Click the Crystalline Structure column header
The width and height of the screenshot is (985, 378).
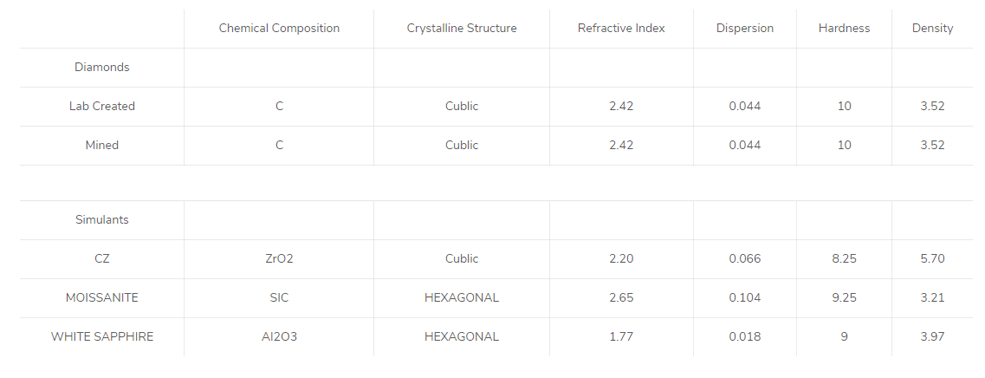[462, 28]
